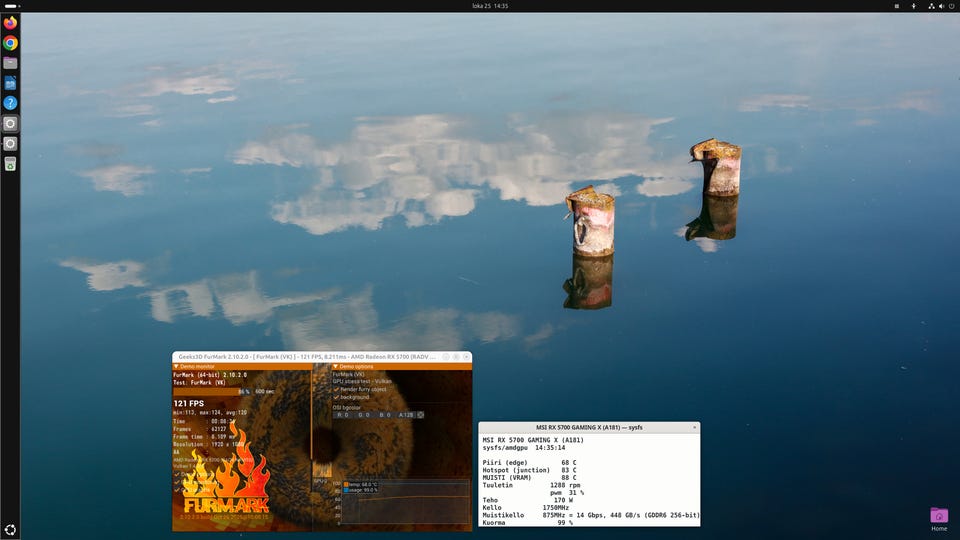960x540 pixels.
Task: Close the MSI RX 5700 sysfs window
Action: [x=694, y=427]
